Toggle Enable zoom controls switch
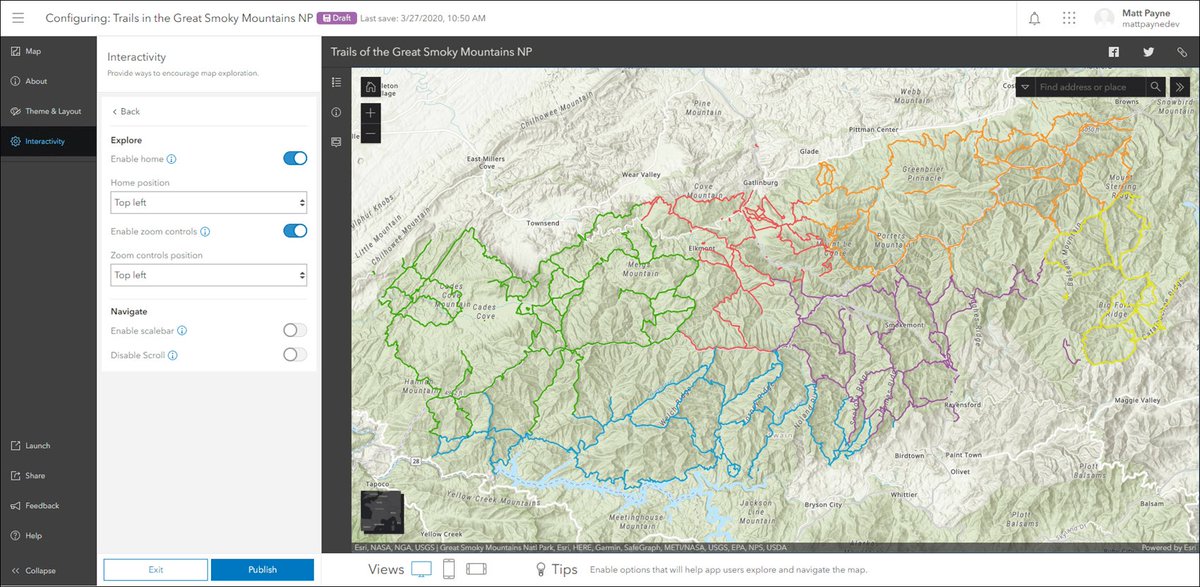 [x=295, y=231]
